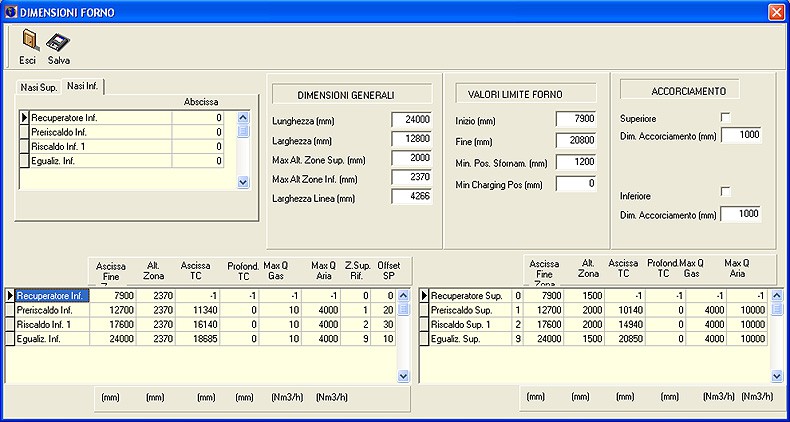
Task: Click Offset SP column header
Action: point(389,269)
